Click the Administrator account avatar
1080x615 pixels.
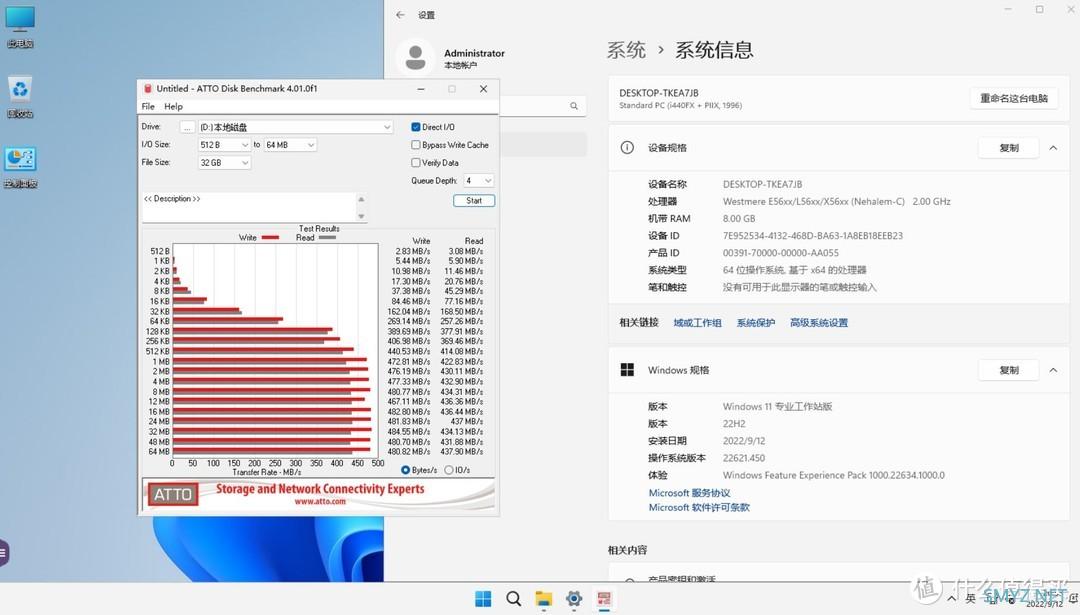click(x=415, y=57)
